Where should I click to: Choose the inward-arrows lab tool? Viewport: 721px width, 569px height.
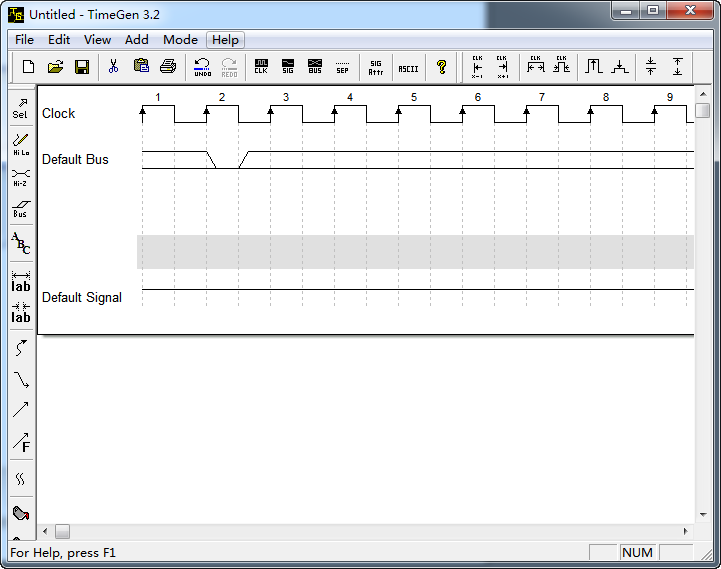(x=21, y=313)
